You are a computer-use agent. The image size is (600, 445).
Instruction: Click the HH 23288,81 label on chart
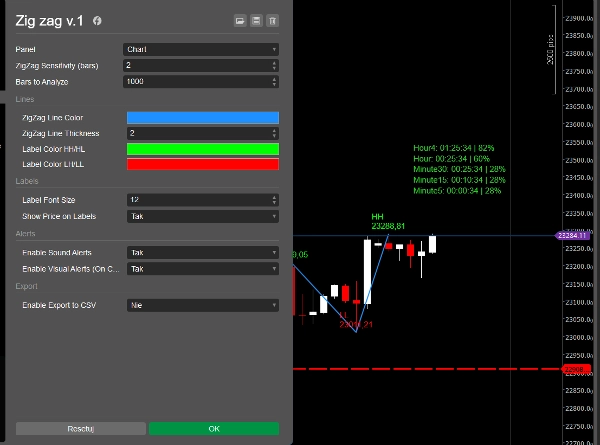[x=387, y=221]
